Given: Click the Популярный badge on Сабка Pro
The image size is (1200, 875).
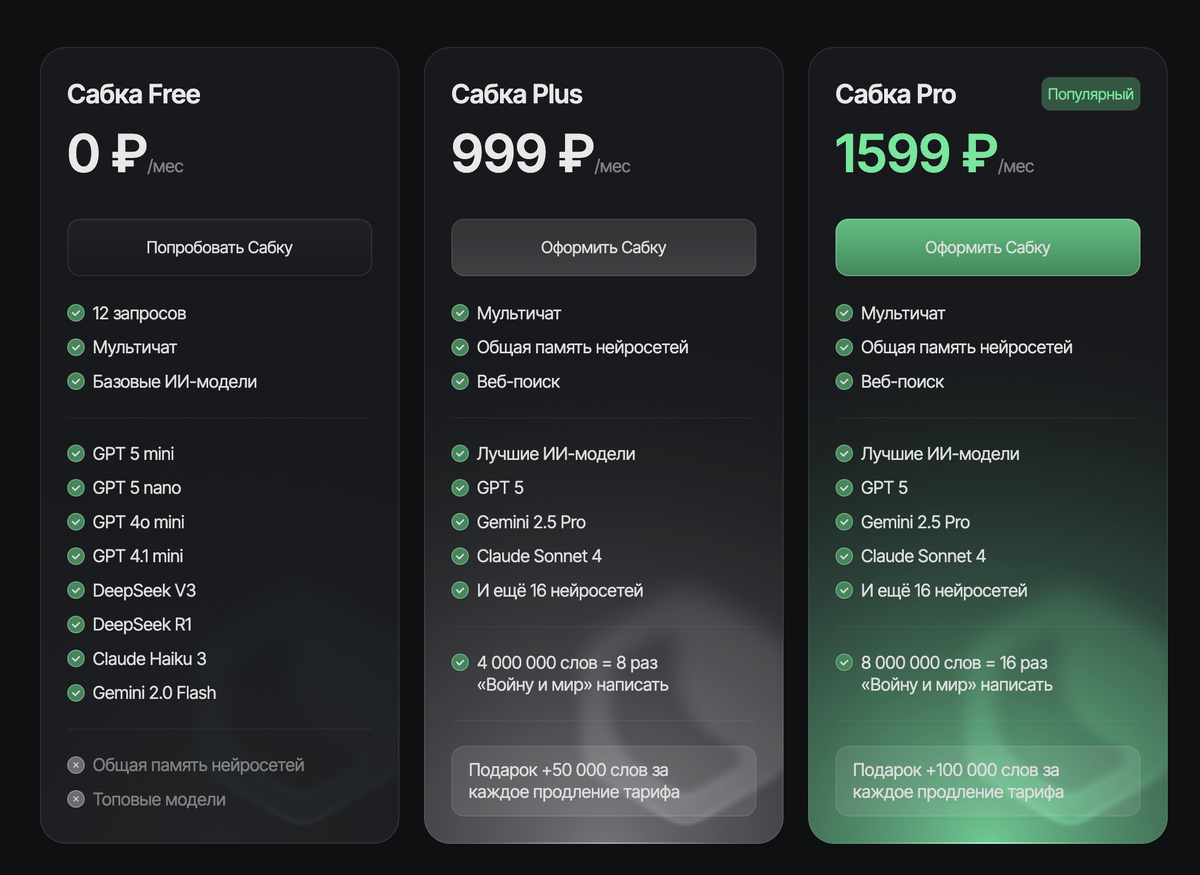Looking at the screenshot, I should (1090, 95).
